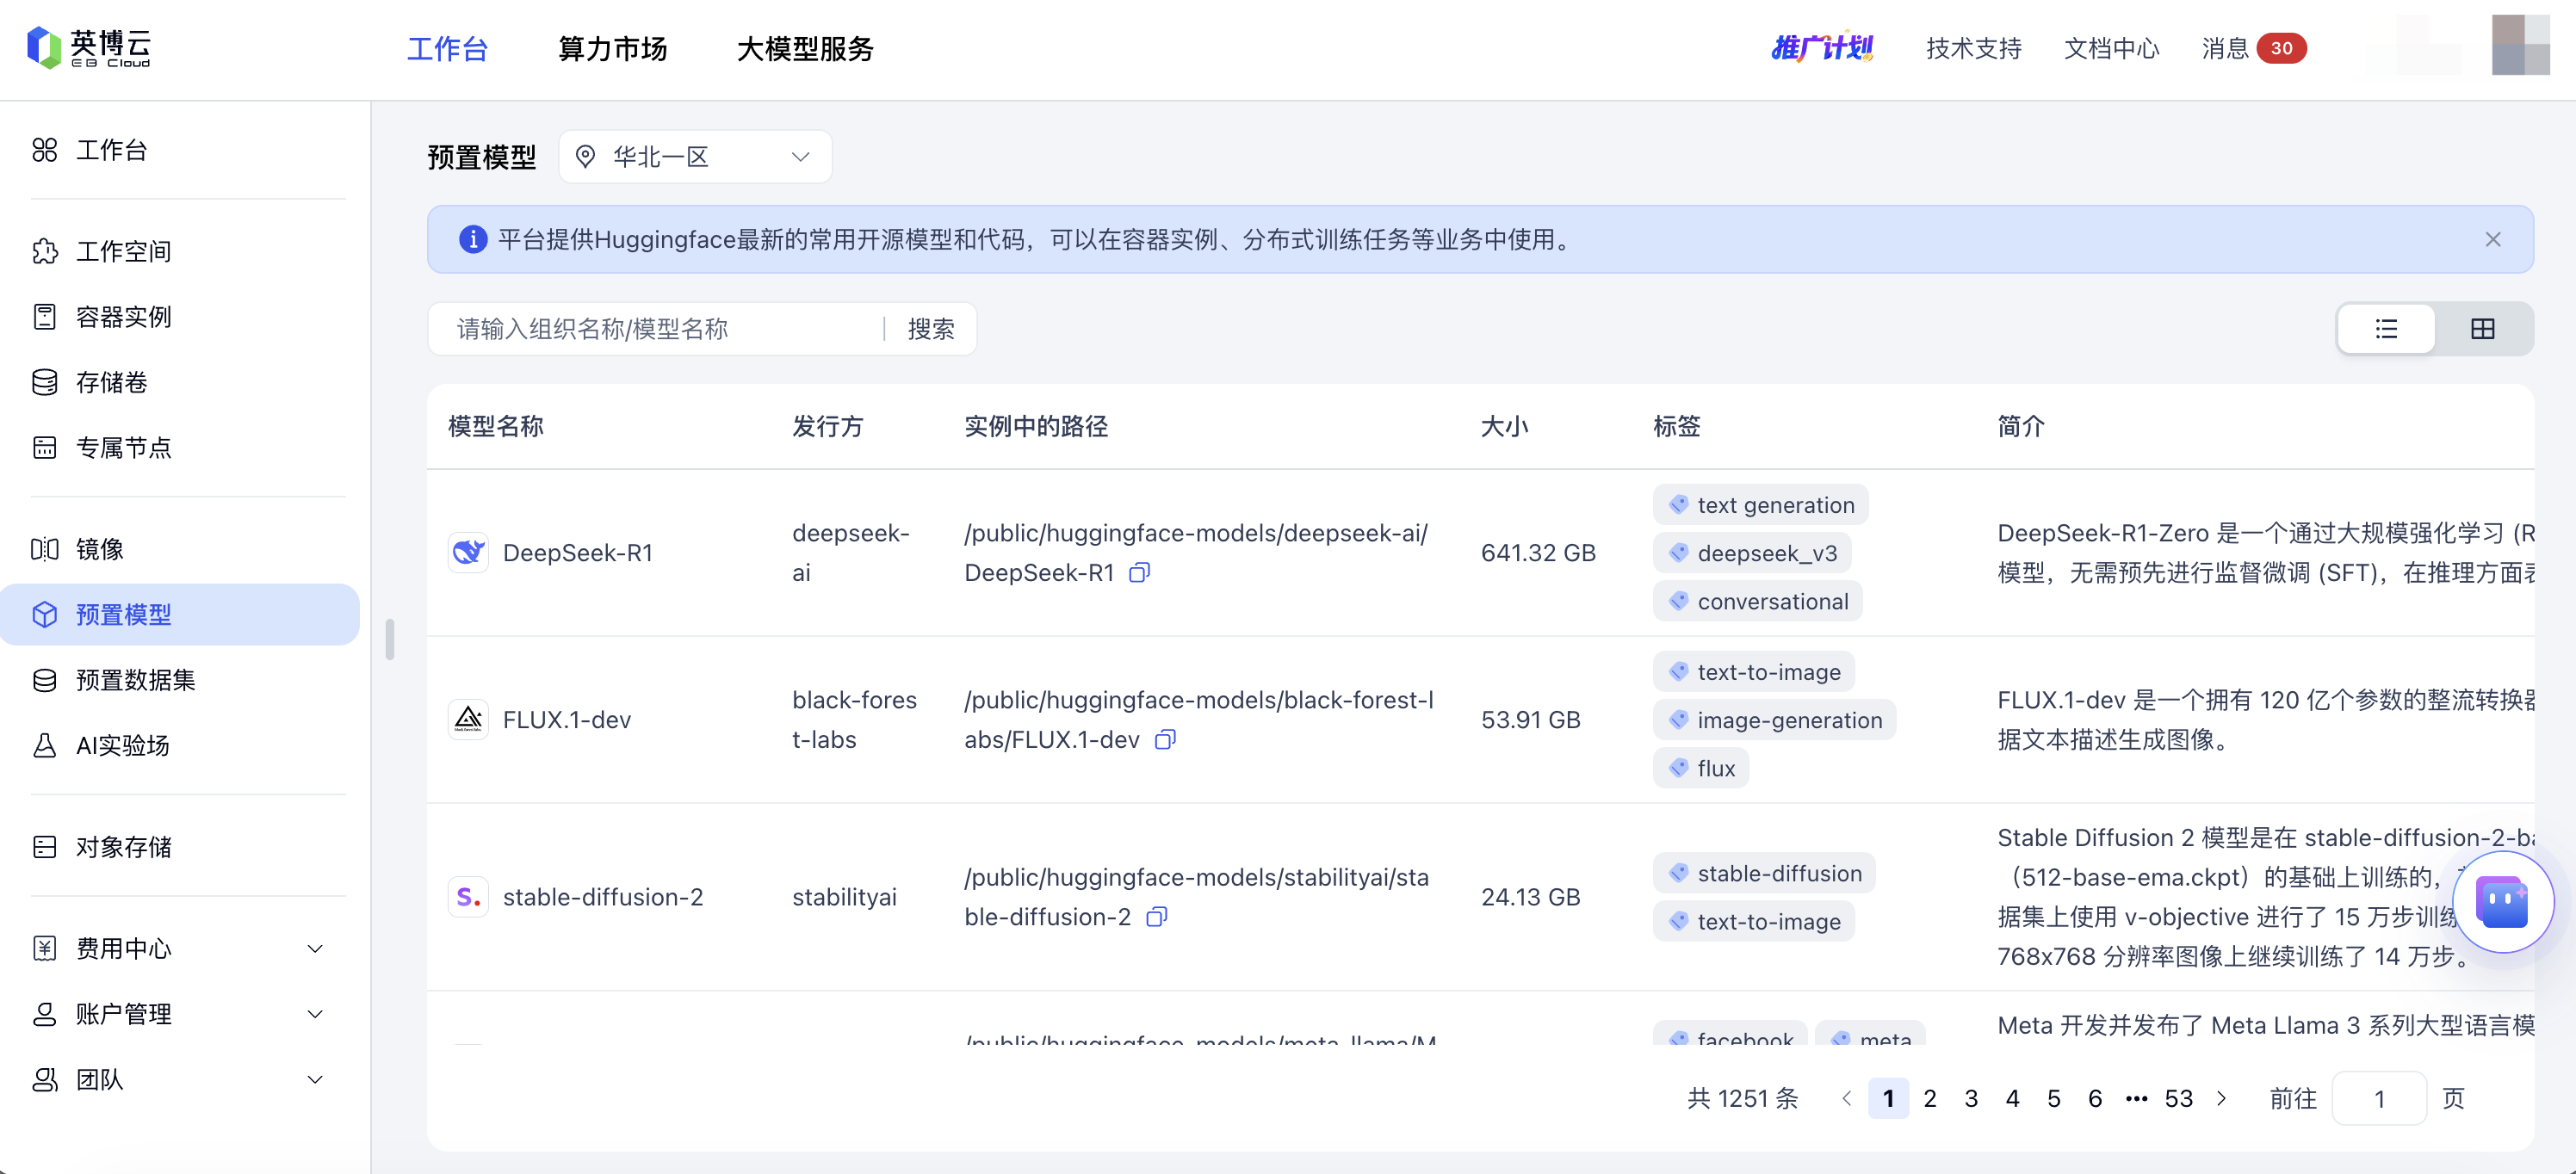Click the FLUX.1-dev model name
This screenshot has width=2576, height=1174.
coord(567,720)
